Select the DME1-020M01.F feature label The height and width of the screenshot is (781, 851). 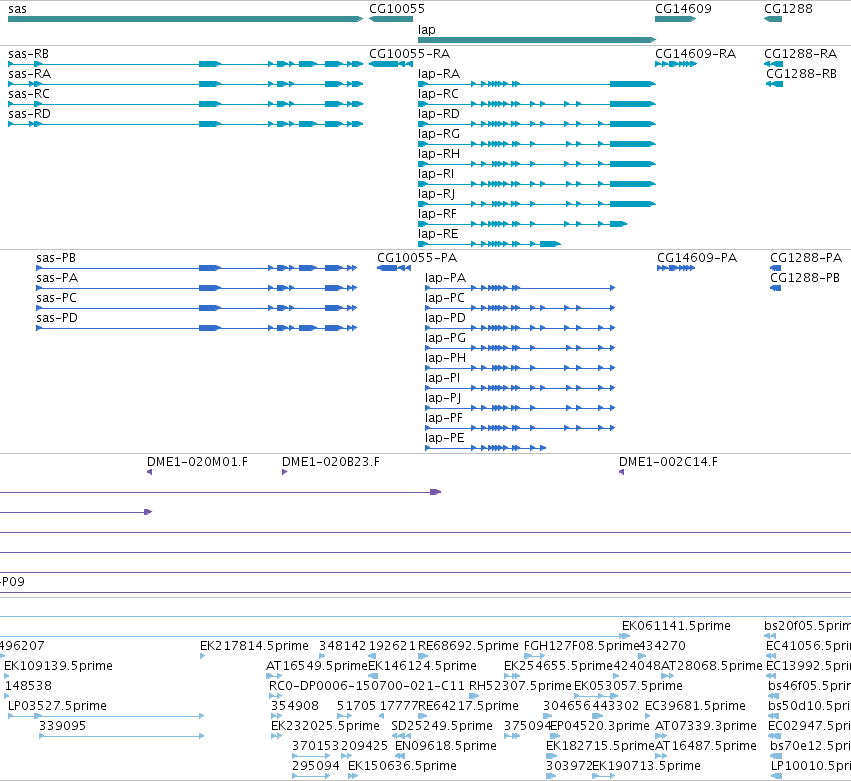pos(197,462)
